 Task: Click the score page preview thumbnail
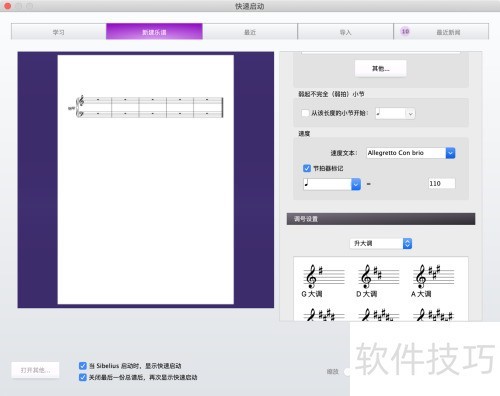pos(146,180)
